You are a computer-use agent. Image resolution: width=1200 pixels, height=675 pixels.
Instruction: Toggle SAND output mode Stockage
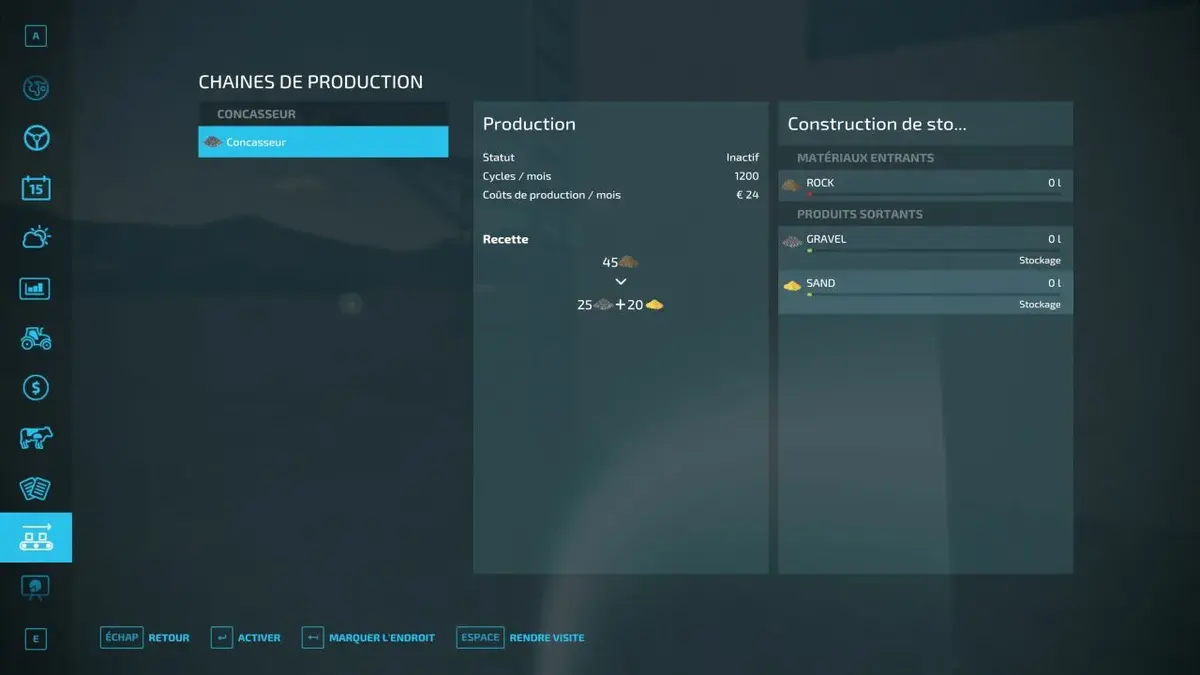(x=1039, y=304)
